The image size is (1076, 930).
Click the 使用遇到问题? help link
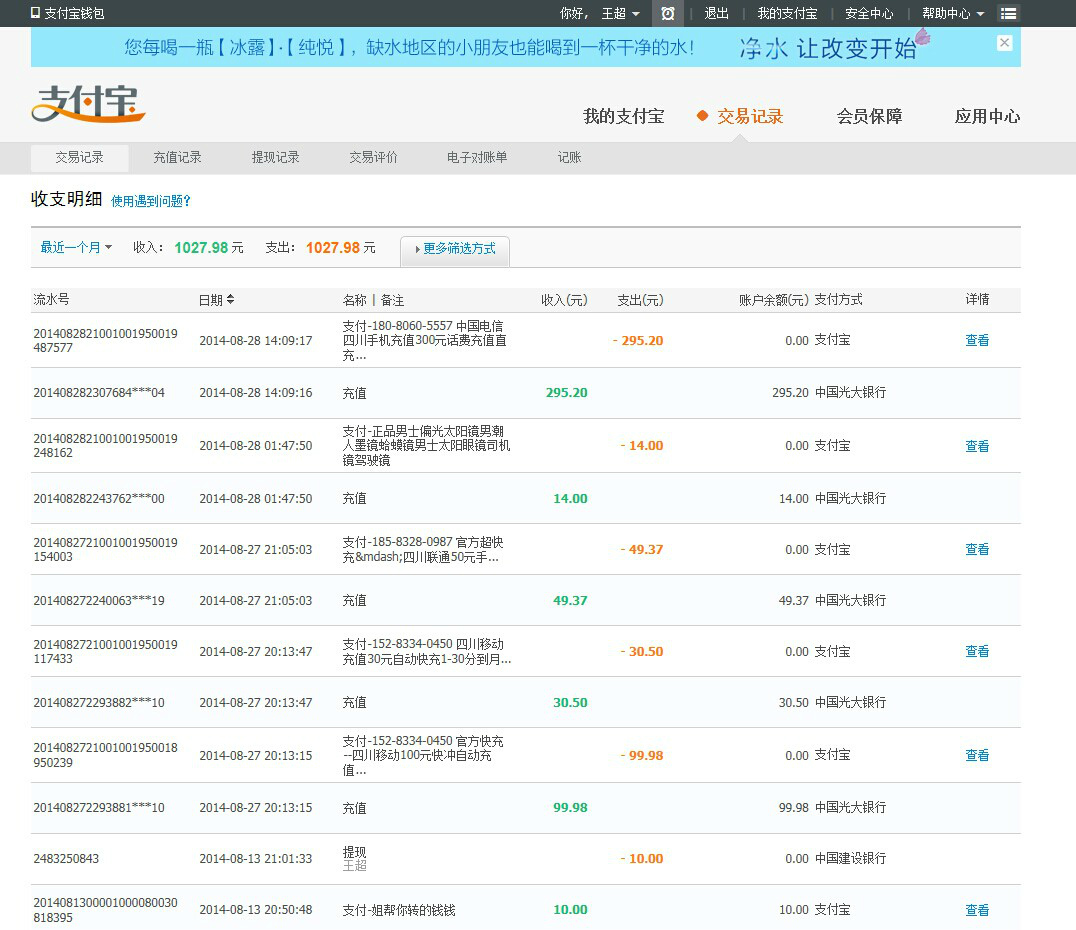pyautogui.click(x=150, y=201)
